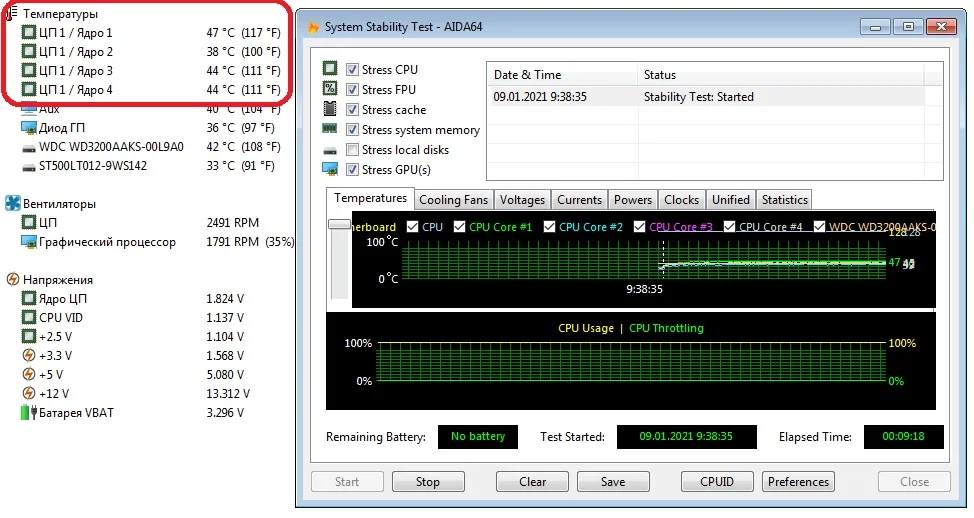Viewport: 974px width, 518px height.
Task: Click the 13.312 V reading for +12 V
Action: tap(228, 394)
